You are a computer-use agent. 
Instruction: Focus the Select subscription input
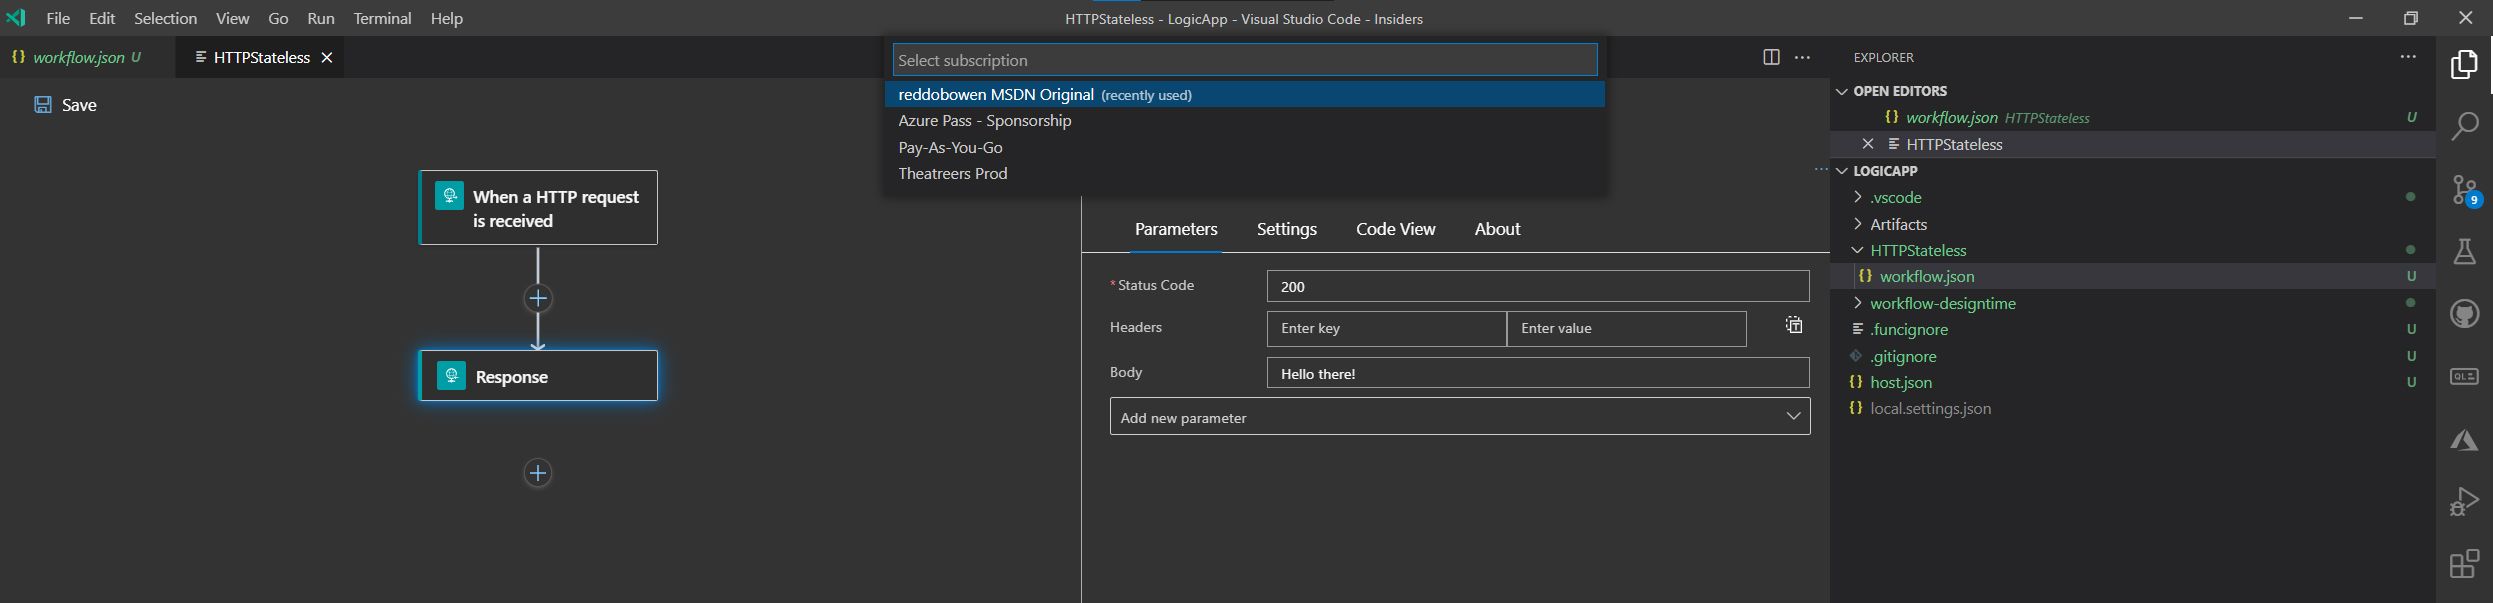point(1244,60)
